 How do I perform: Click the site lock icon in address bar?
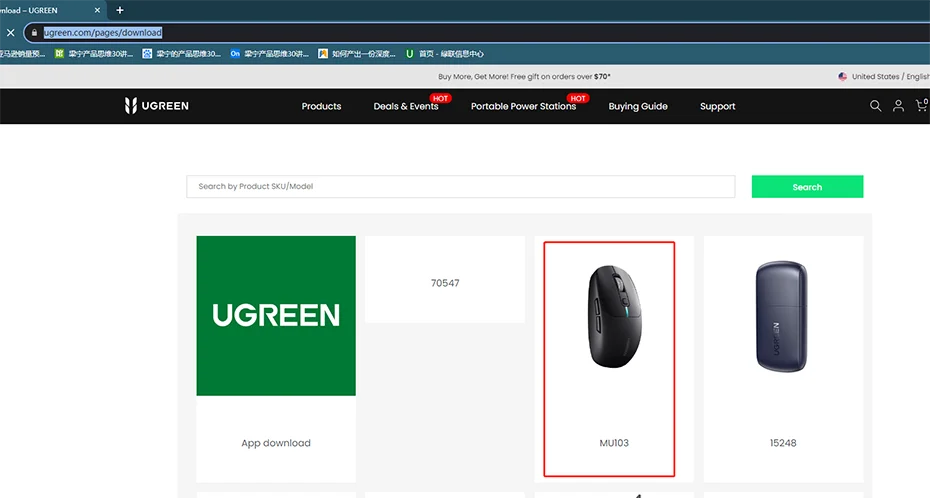(34, 32)
